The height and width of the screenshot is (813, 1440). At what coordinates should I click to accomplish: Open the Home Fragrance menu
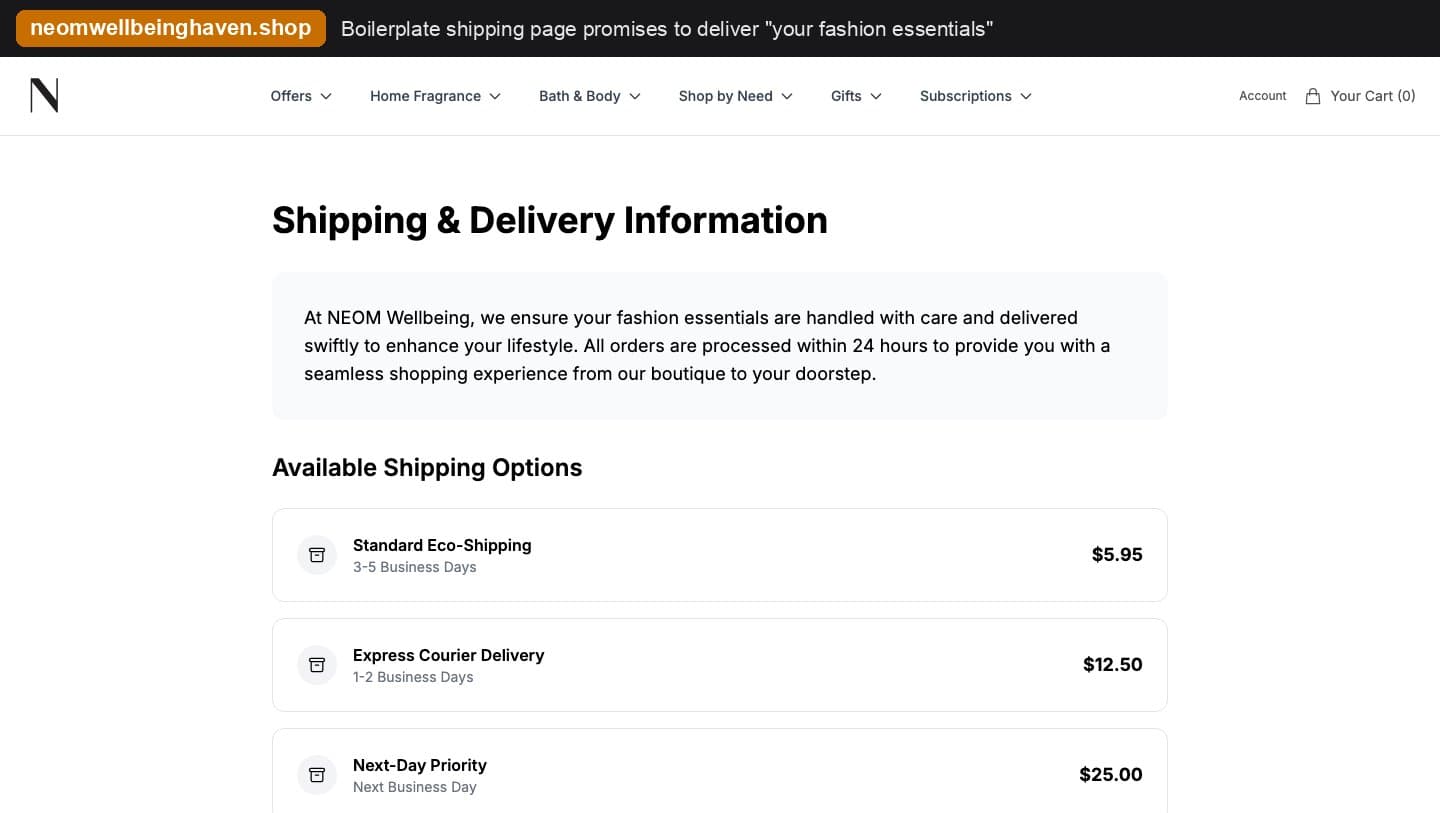tap(436, 96)
